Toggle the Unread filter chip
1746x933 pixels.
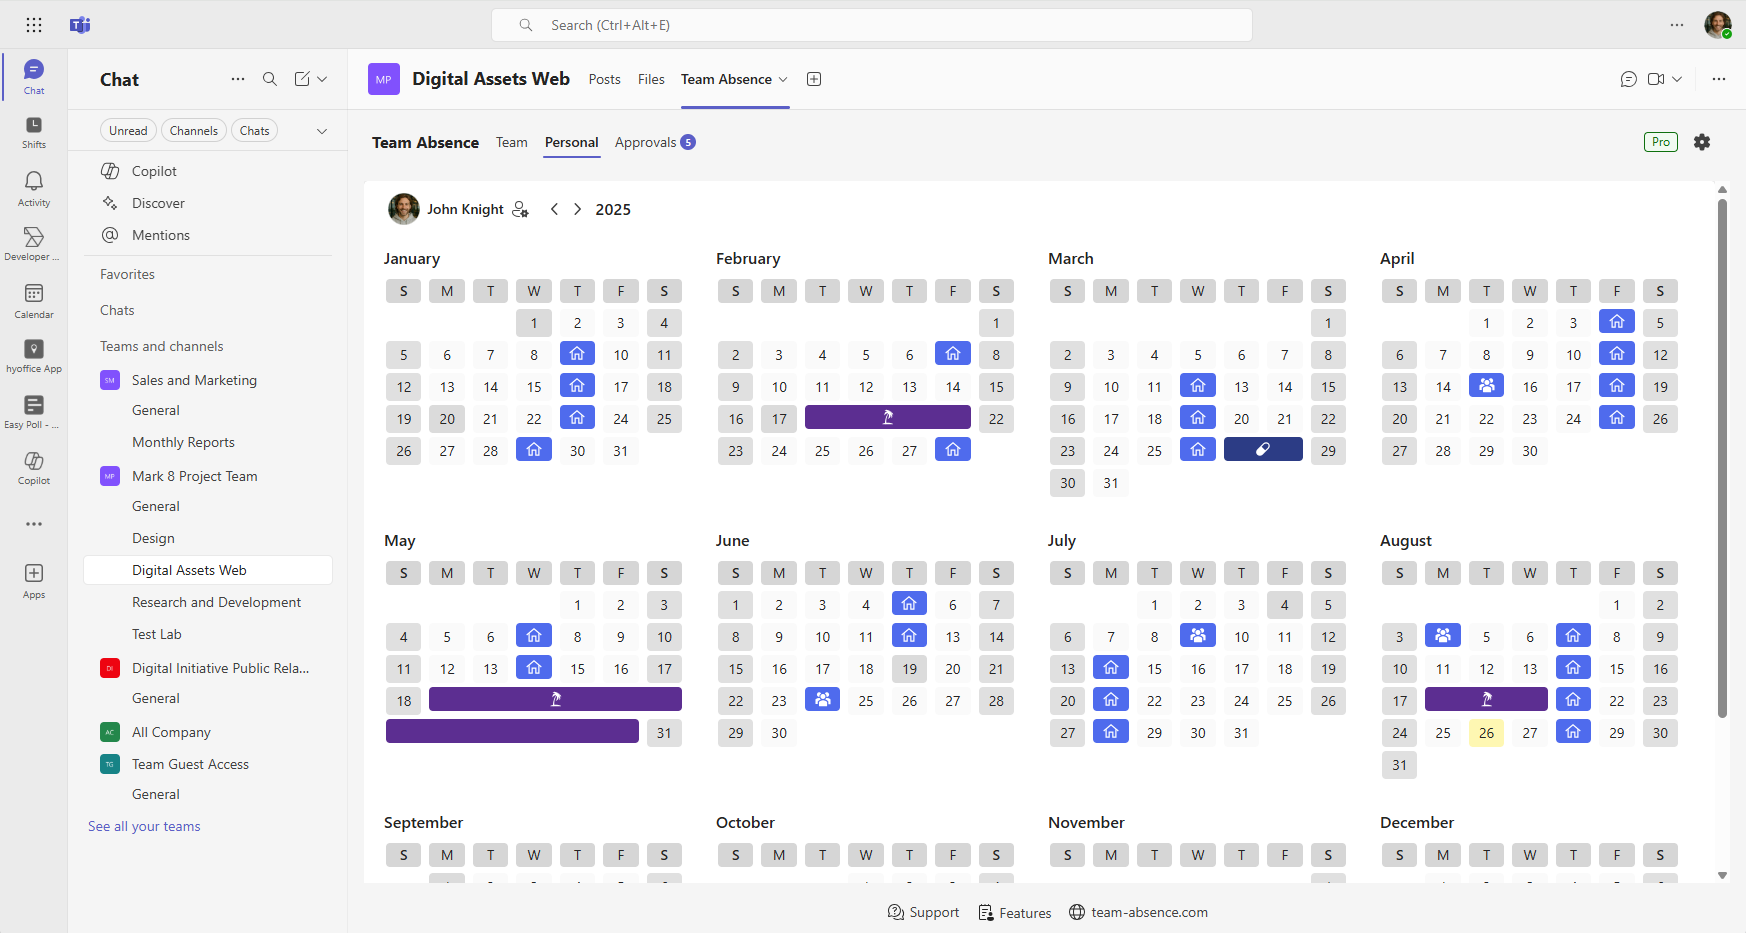coord(128,131)
